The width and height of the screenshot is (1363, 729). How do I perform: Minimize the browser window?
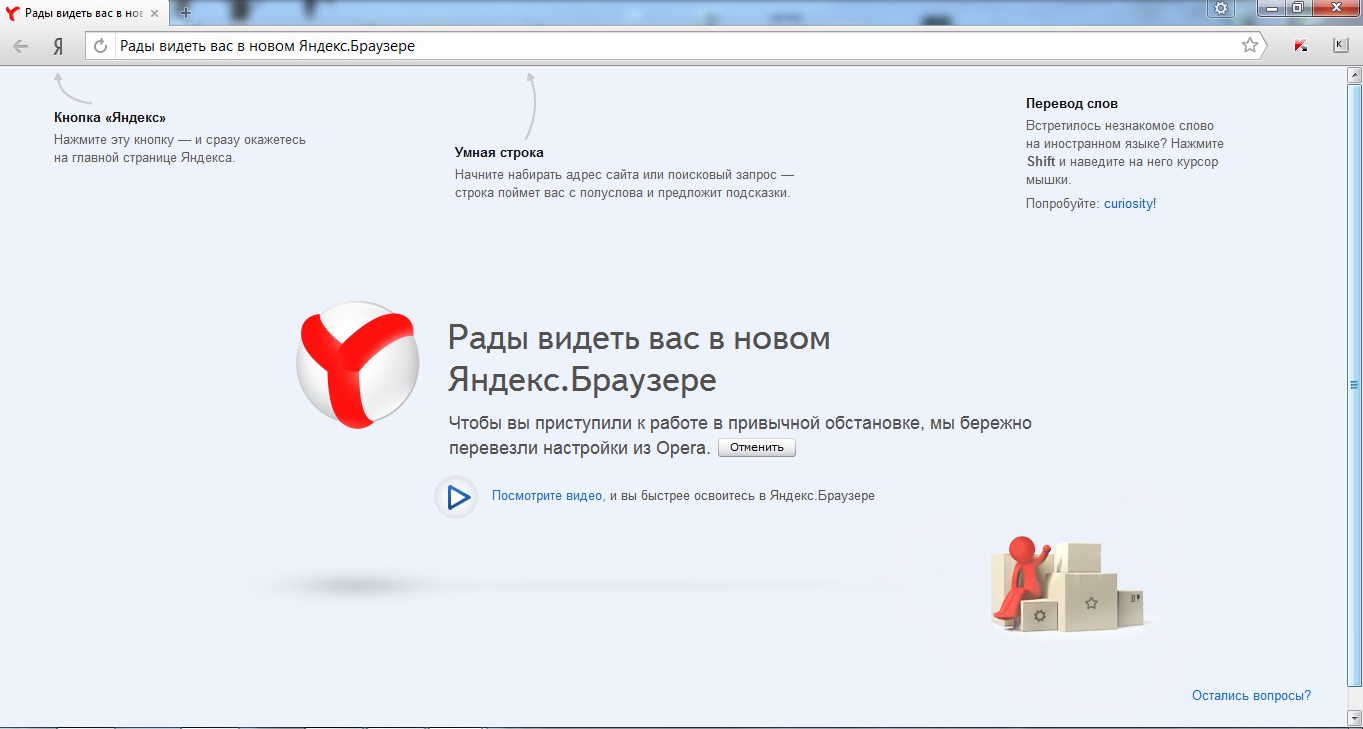point(1272,8)
